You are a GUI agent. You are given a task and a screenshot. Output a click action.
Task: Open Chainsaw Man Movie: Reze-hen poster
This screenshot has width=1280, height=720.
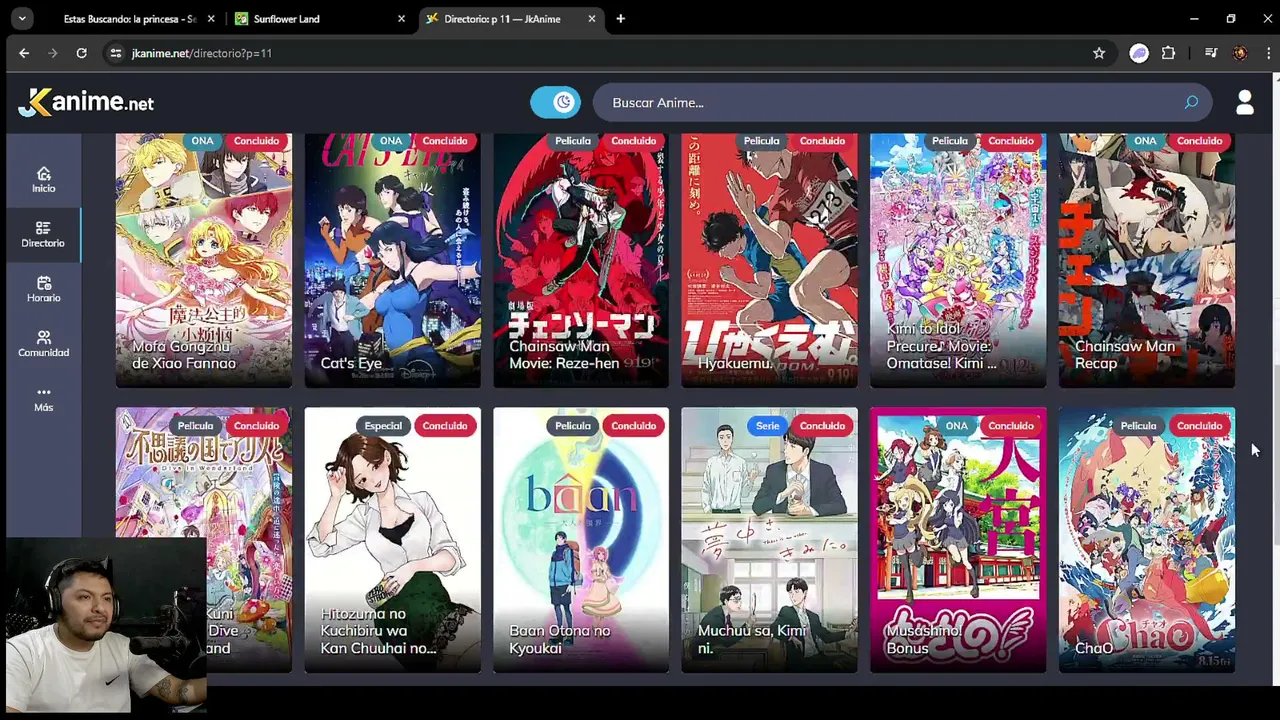coord(581,260)
